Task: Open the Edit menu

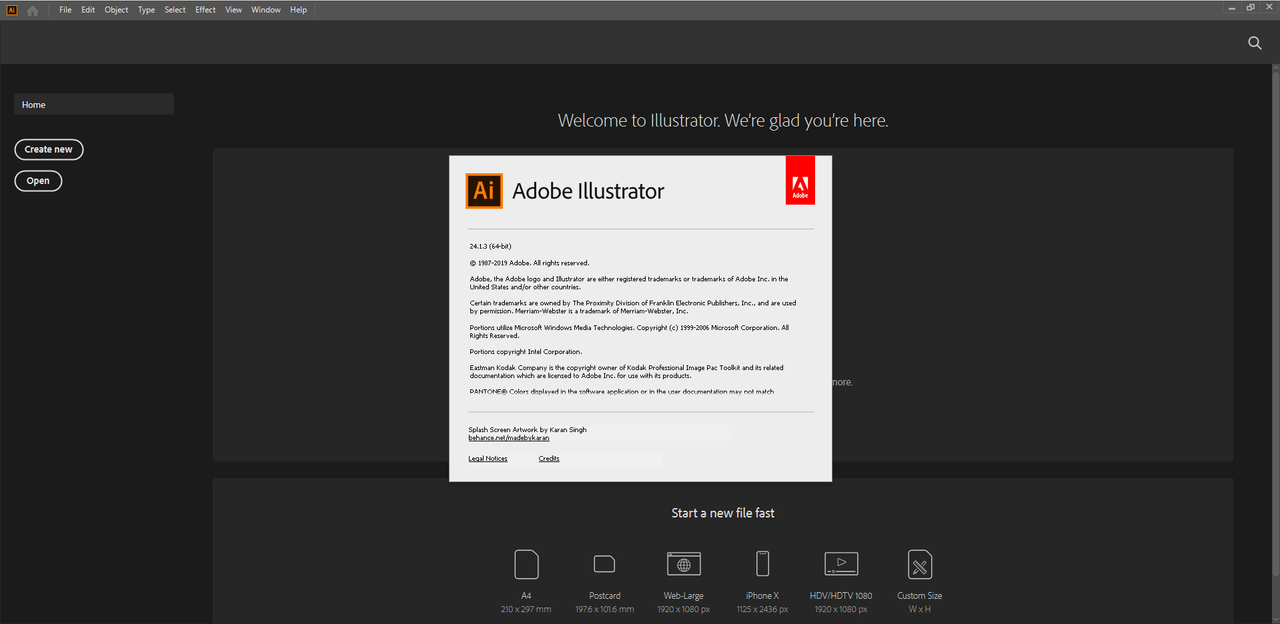Action: [x=88, y=10]
